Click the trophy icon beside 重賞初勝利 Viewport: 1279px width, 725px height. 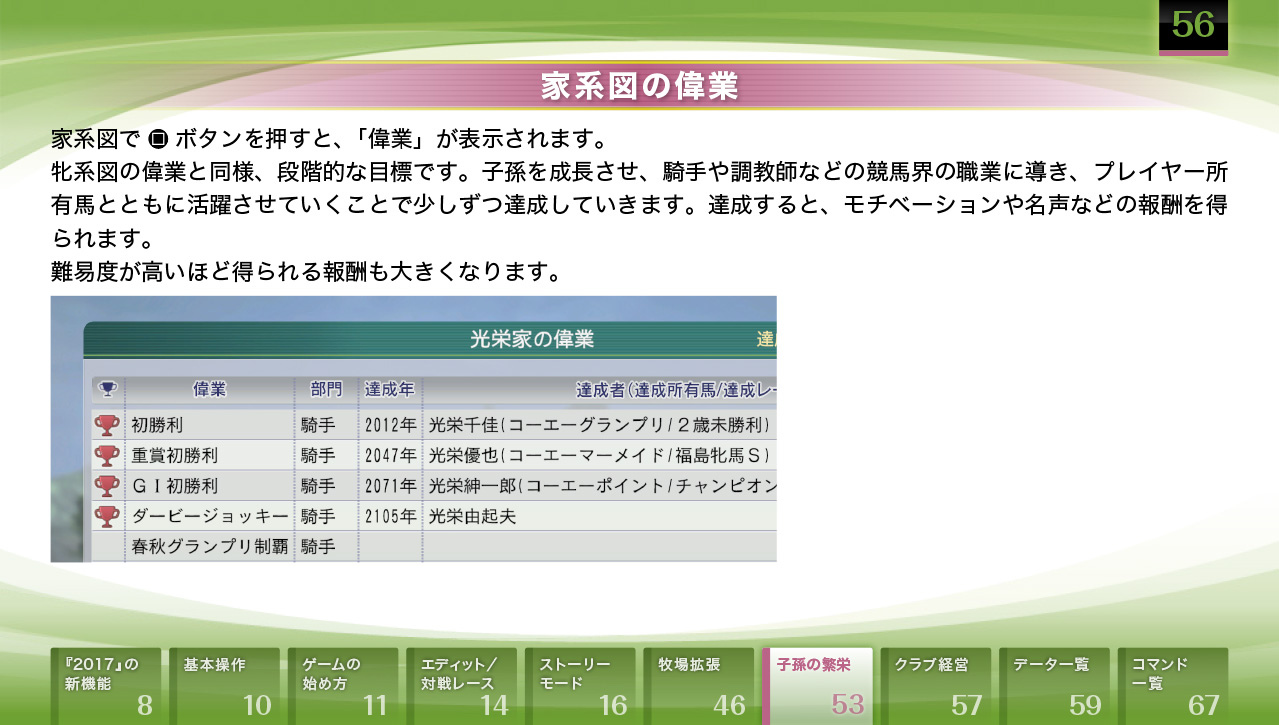pos(107,455)
